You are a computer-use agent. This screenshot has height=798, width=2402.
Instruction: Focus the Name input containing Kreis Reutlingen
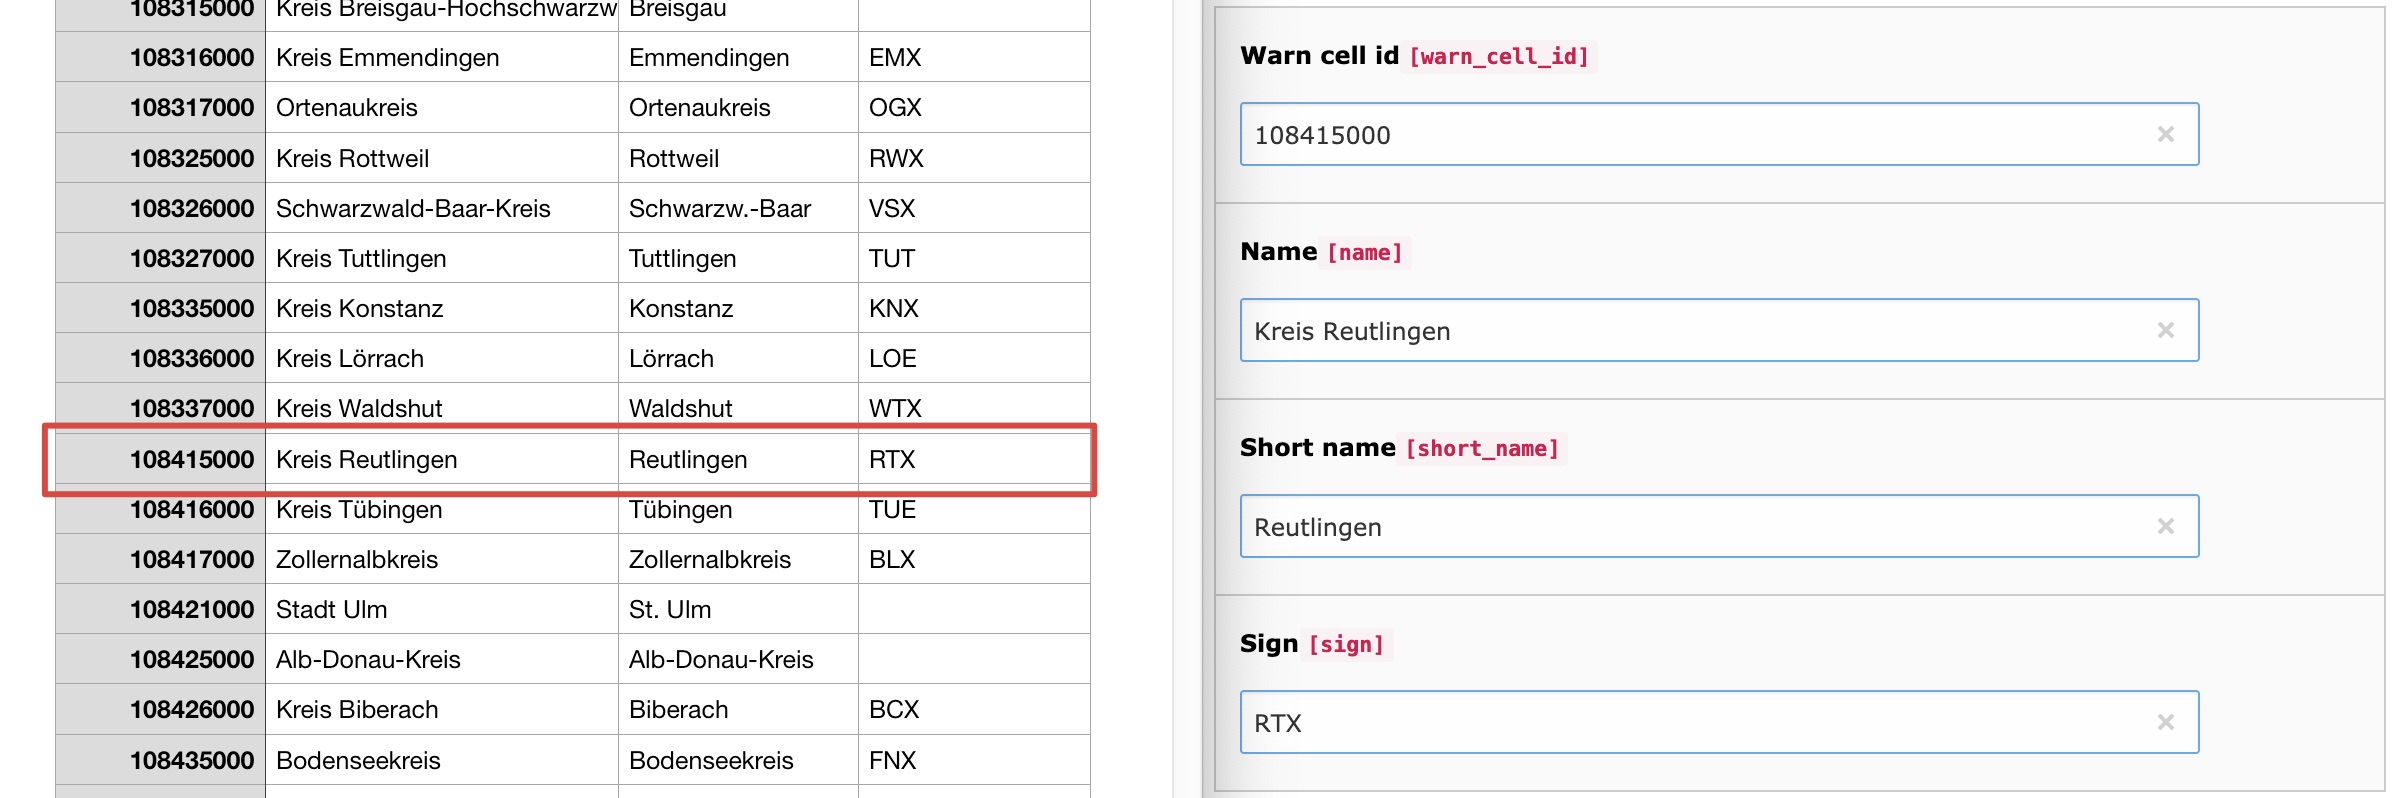pos(1690,330)
